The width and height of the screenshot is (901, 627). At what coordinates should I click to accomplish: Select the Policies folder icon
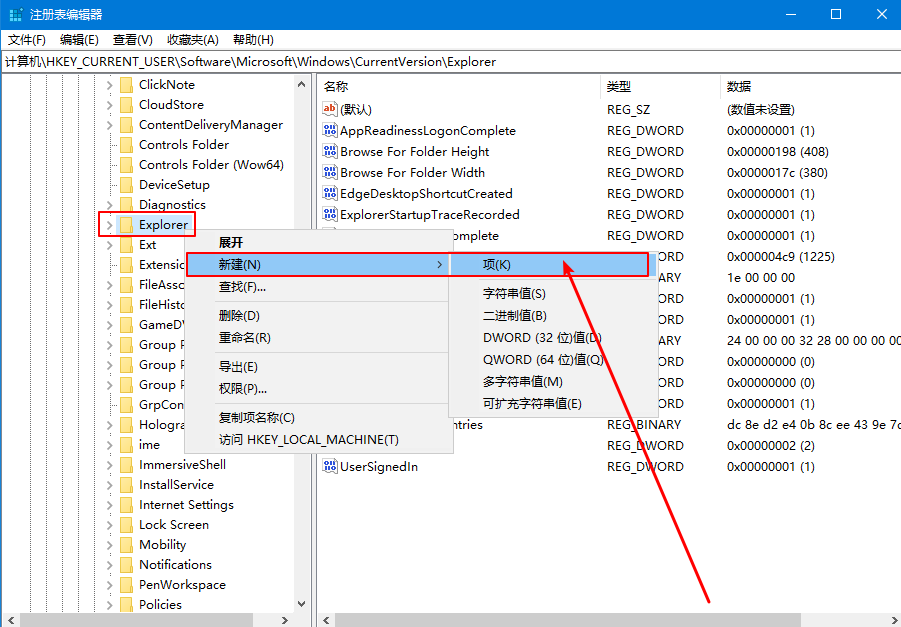pos(126,605)
